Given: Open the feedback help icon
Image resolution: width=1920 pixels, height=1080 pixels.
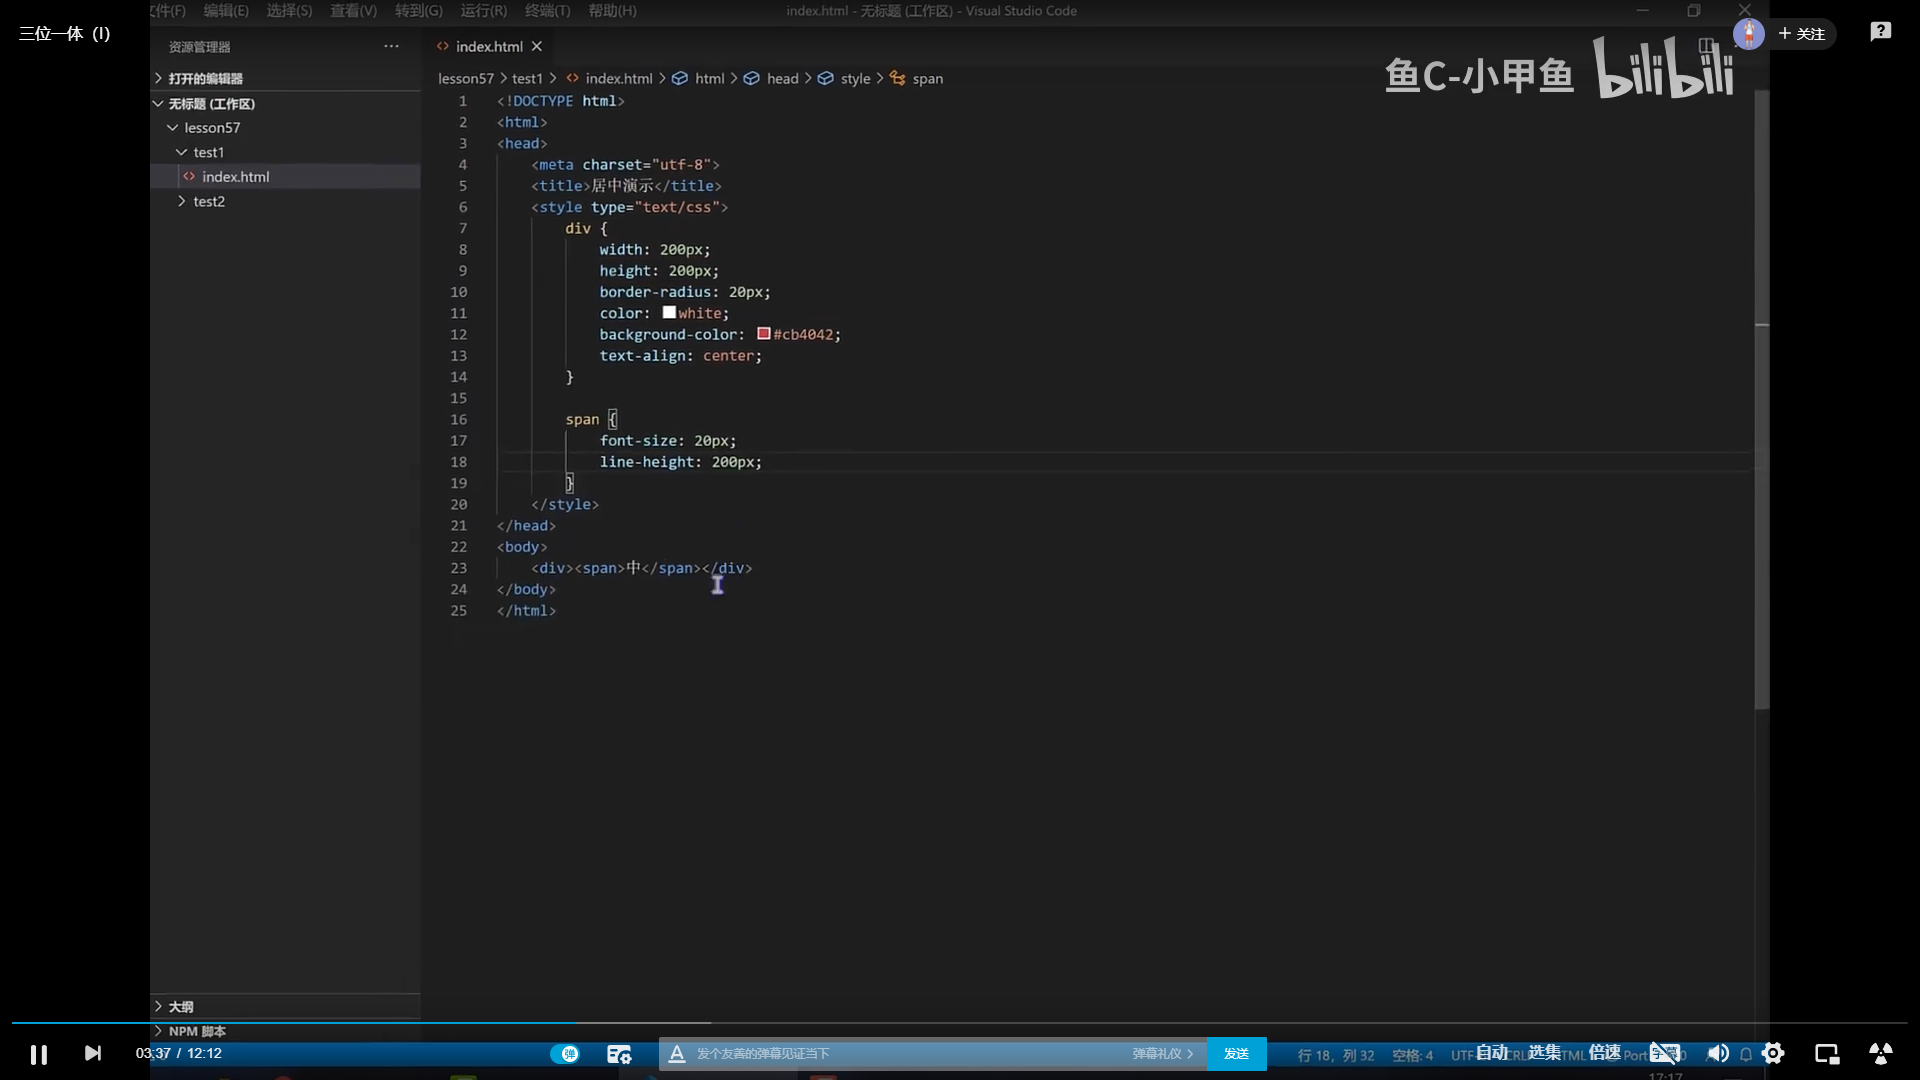Looking at the screenshot, I should coord(1880,32).
